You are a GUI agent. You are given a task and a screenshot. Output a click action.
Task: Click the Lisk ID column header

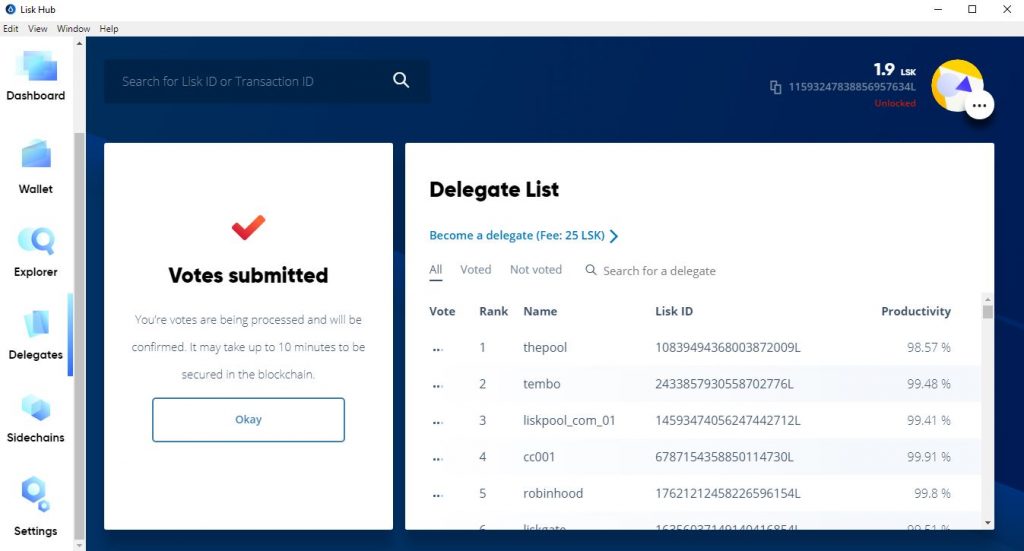674,311
